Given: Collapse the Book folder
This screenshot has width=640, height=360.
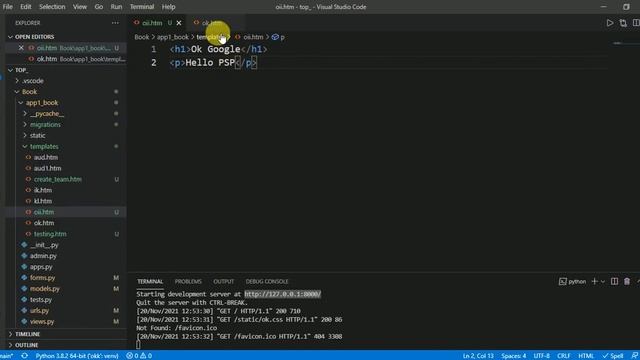Looking at the screenshot, I should pyautogui.click(x=29, y=92).
